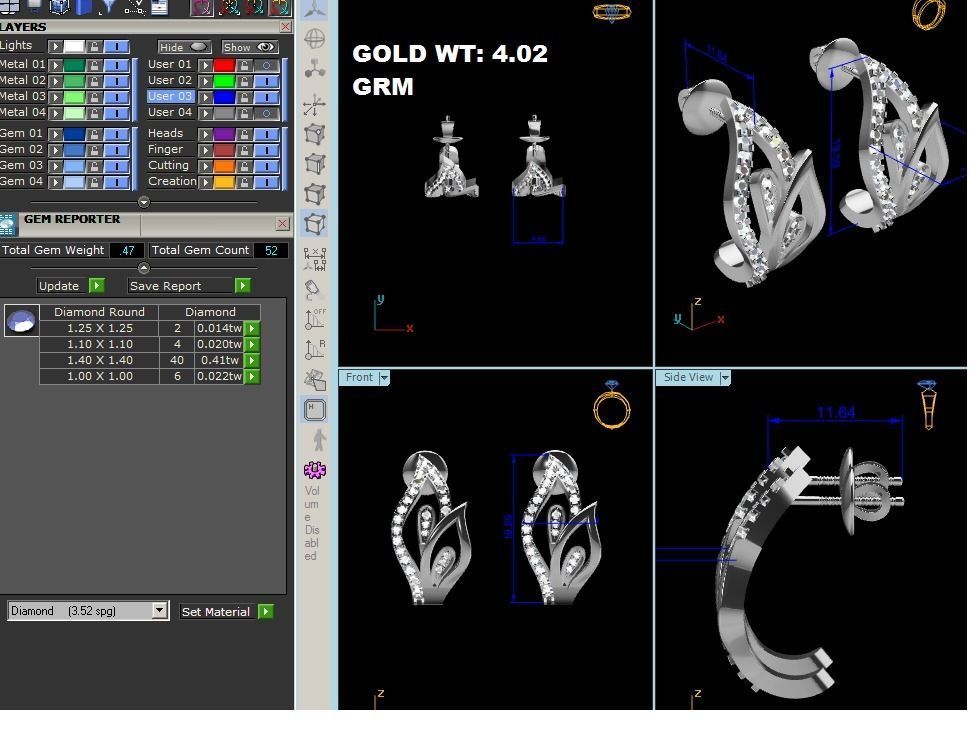969x746 pixels.
Task: Close the Gem Reporter panel
Action: pyautogui.click(x=282, y=224)
